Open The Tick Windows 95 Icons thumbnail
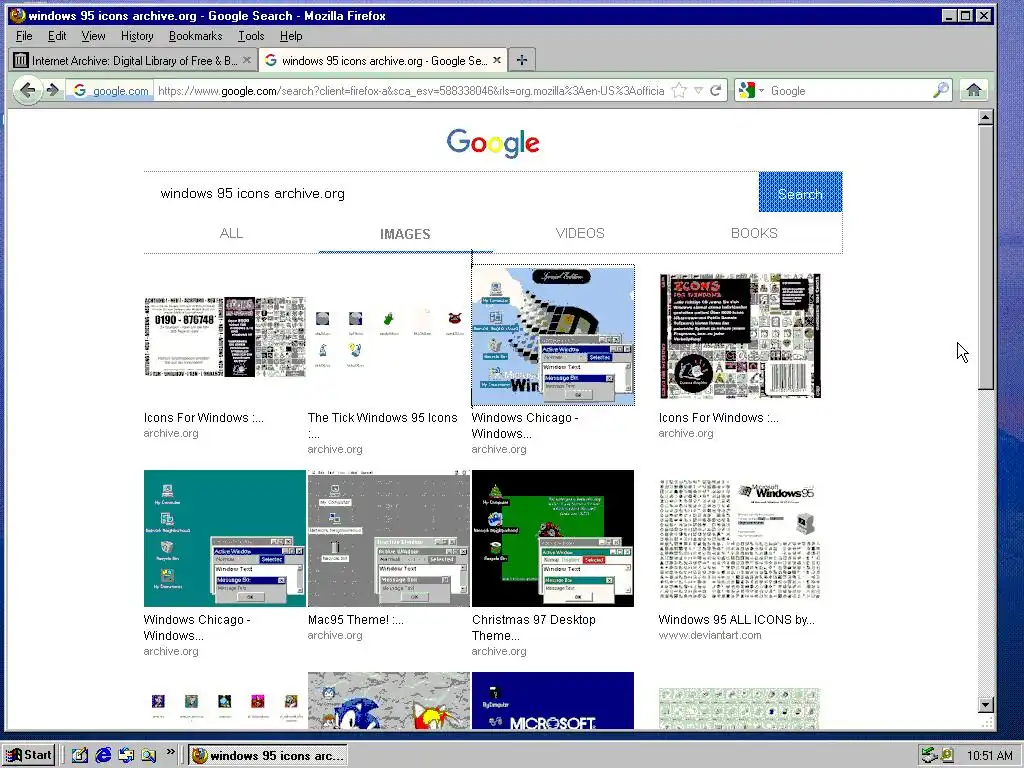 pyautogui.click(x=389, y=338)
